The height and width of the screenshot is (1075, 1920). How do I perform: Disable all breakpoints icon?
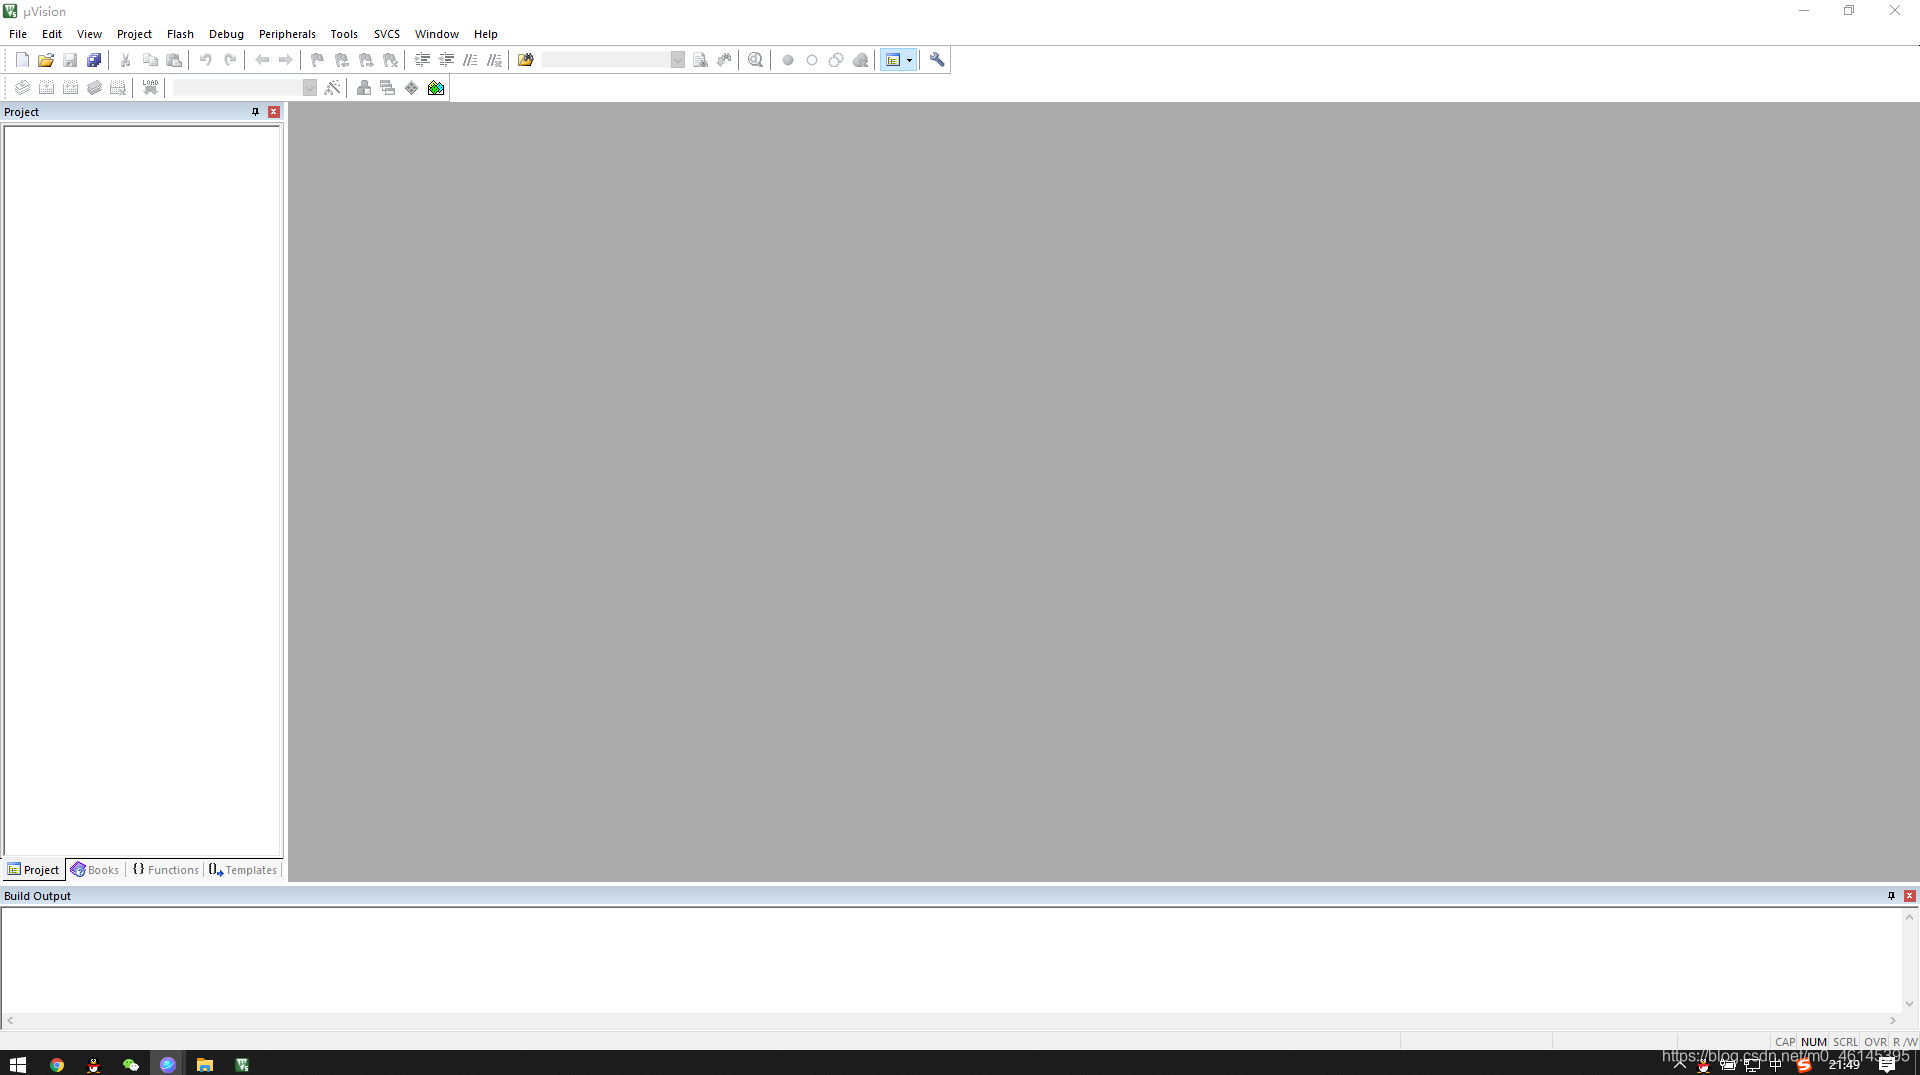tap(836, 60)
